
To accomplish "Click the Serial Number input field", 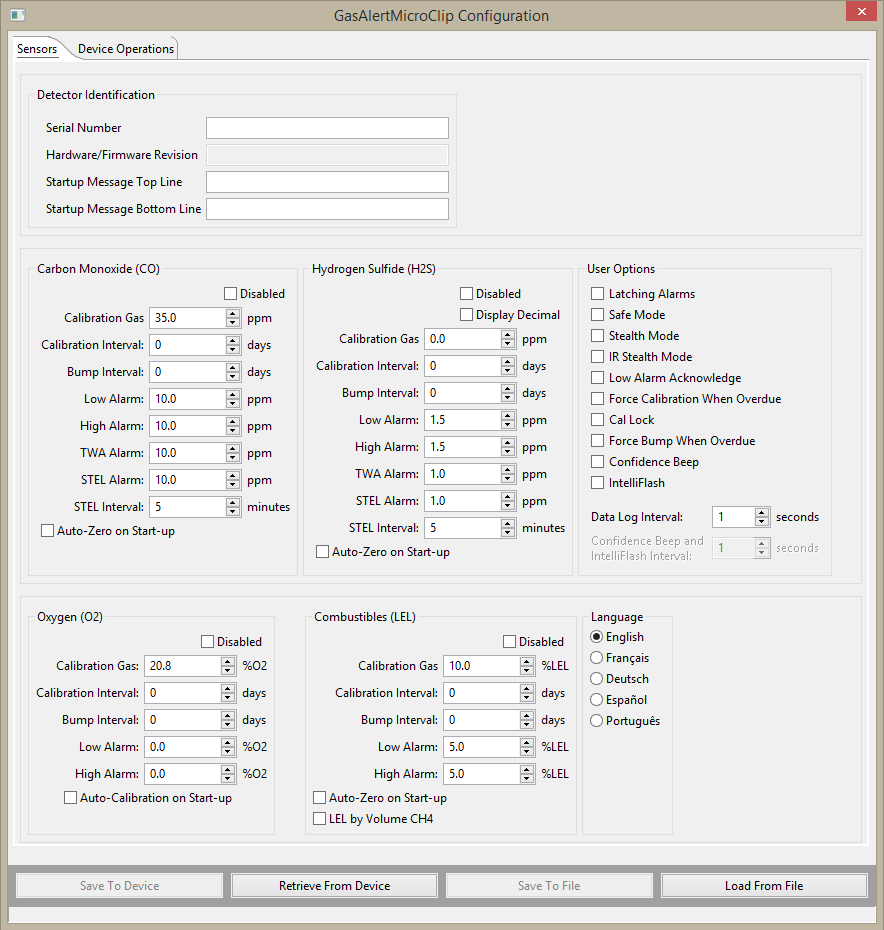I will tap(327, 128).
